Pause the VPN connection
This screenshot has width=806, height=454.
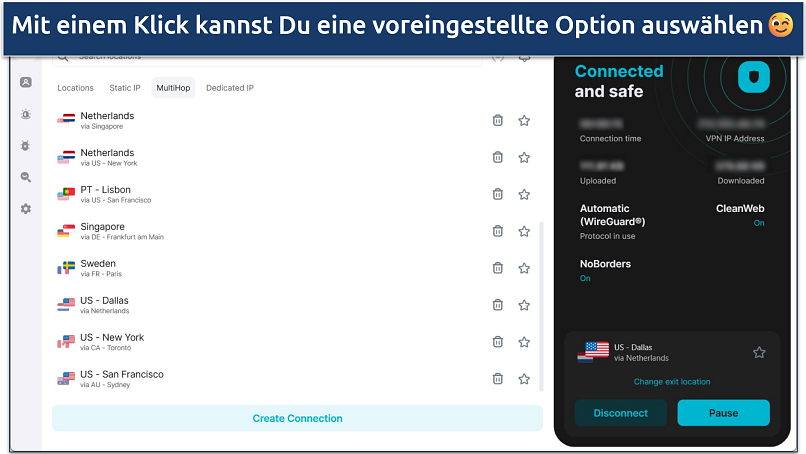pyautogui.click(x=723, y=413)
